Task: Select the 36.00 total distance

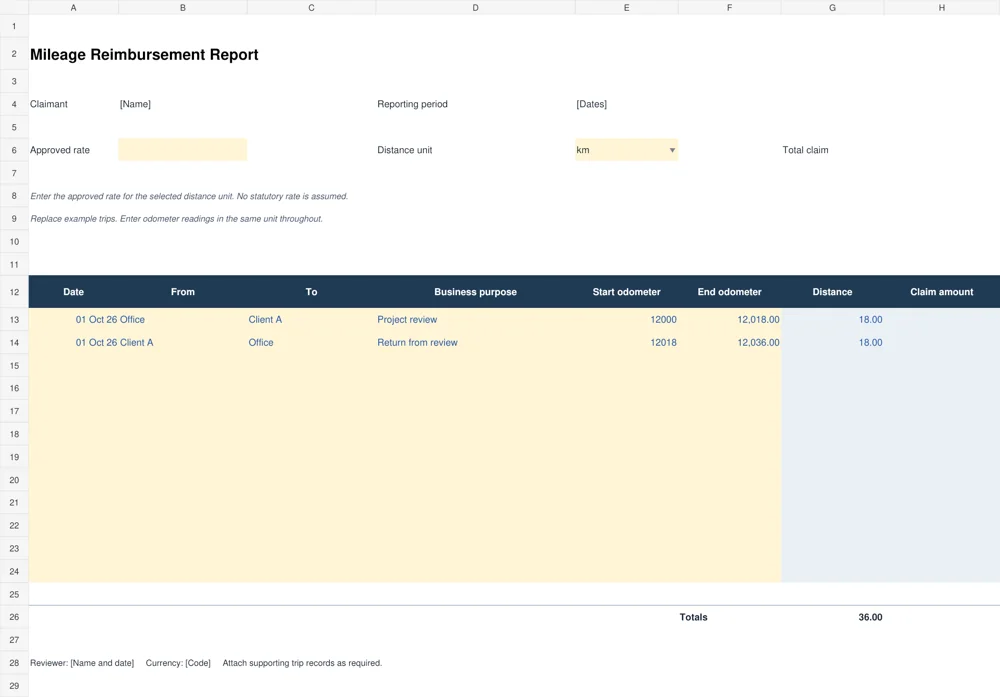Action: pos(870,617)
